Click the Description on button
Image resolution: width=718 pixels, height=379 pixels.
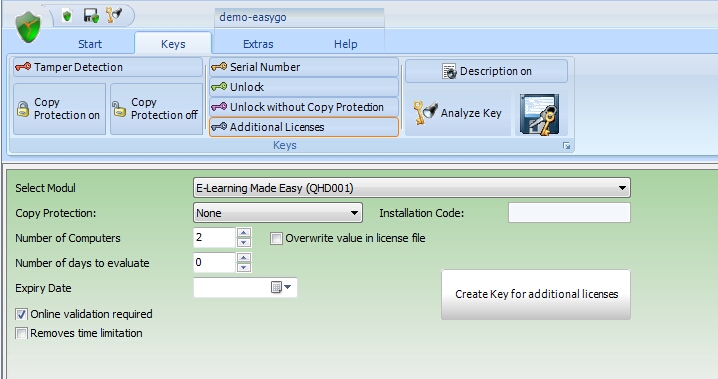point(486,71)
